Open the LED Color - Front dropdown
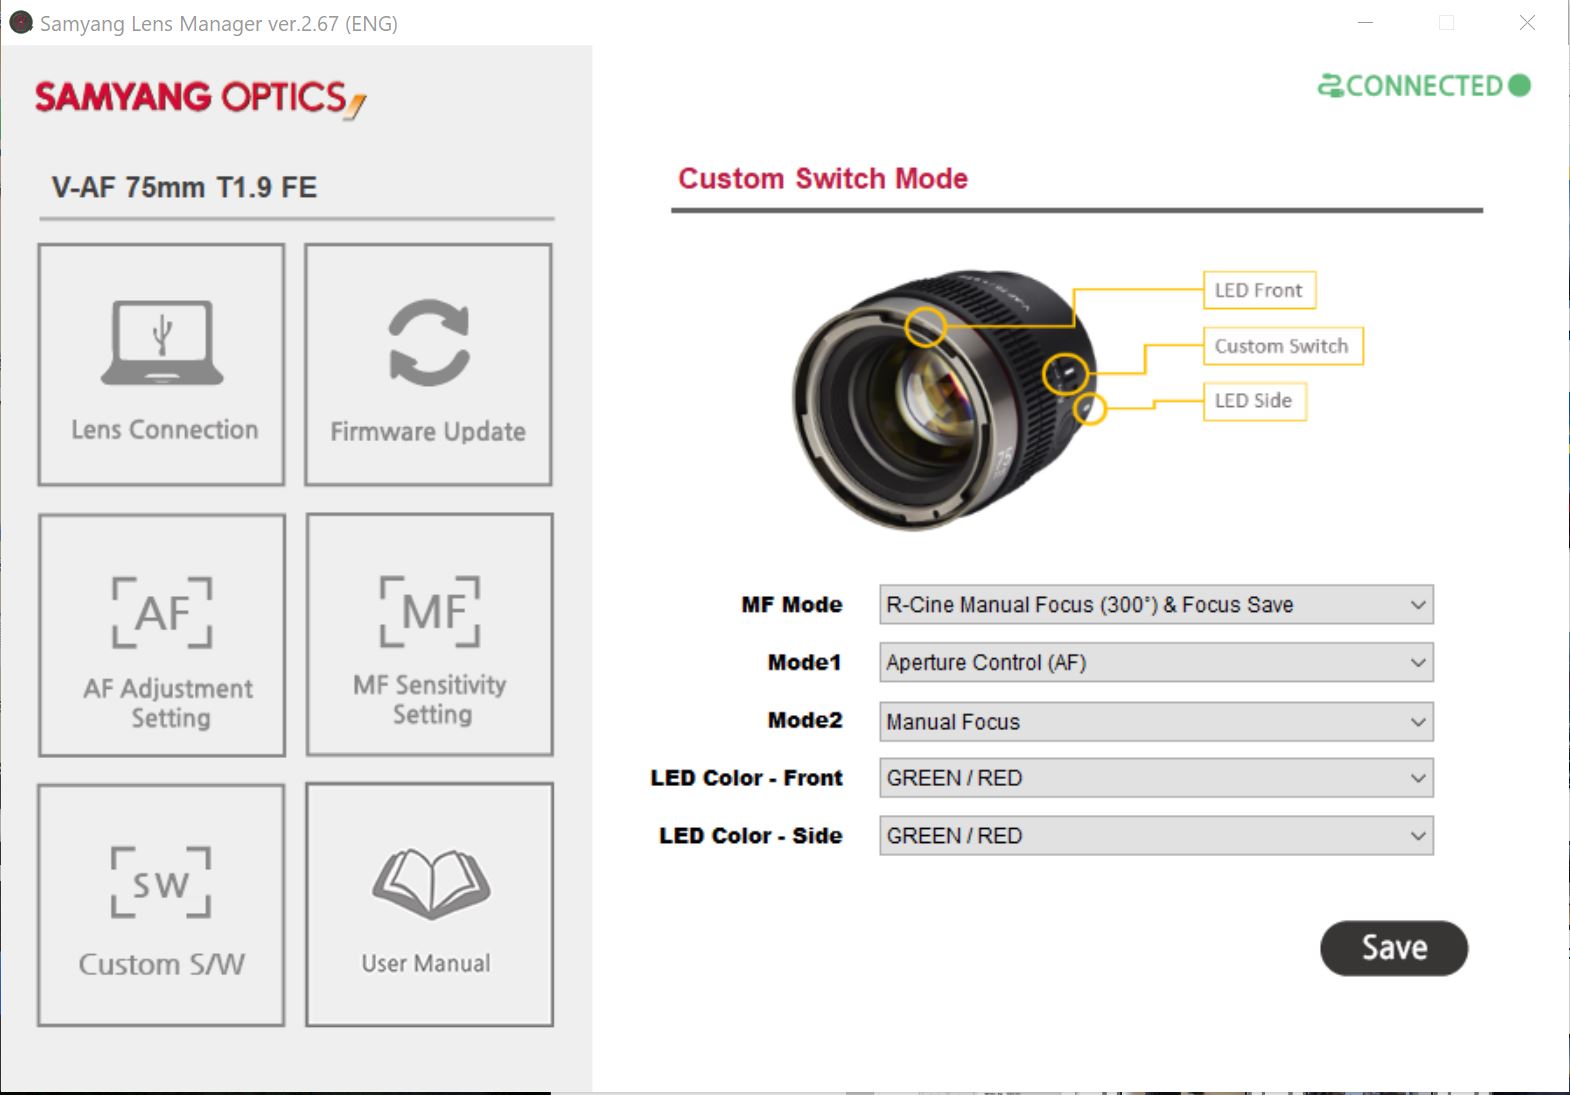Image resolution: width=1570 pixels, height=1095 pixels. [x=1155, y=778]
